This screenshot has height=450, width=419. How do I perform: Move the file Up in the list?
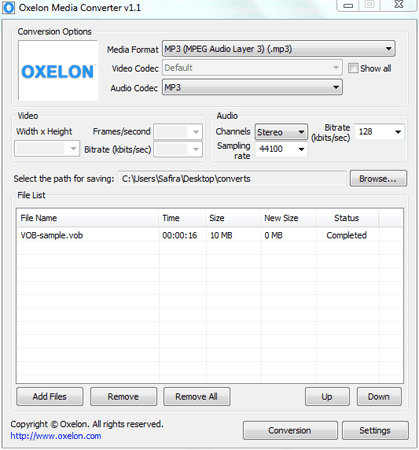point(327,396)
